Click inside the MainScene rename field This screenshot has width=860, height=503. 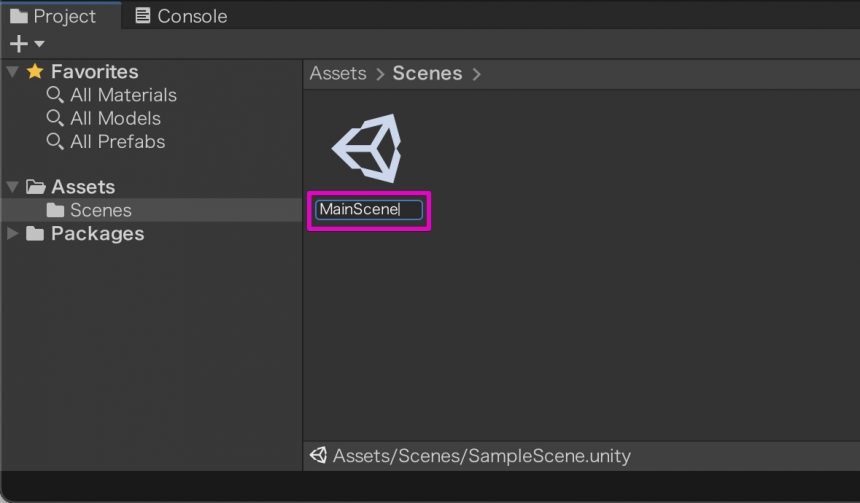(x=369, y=210)
